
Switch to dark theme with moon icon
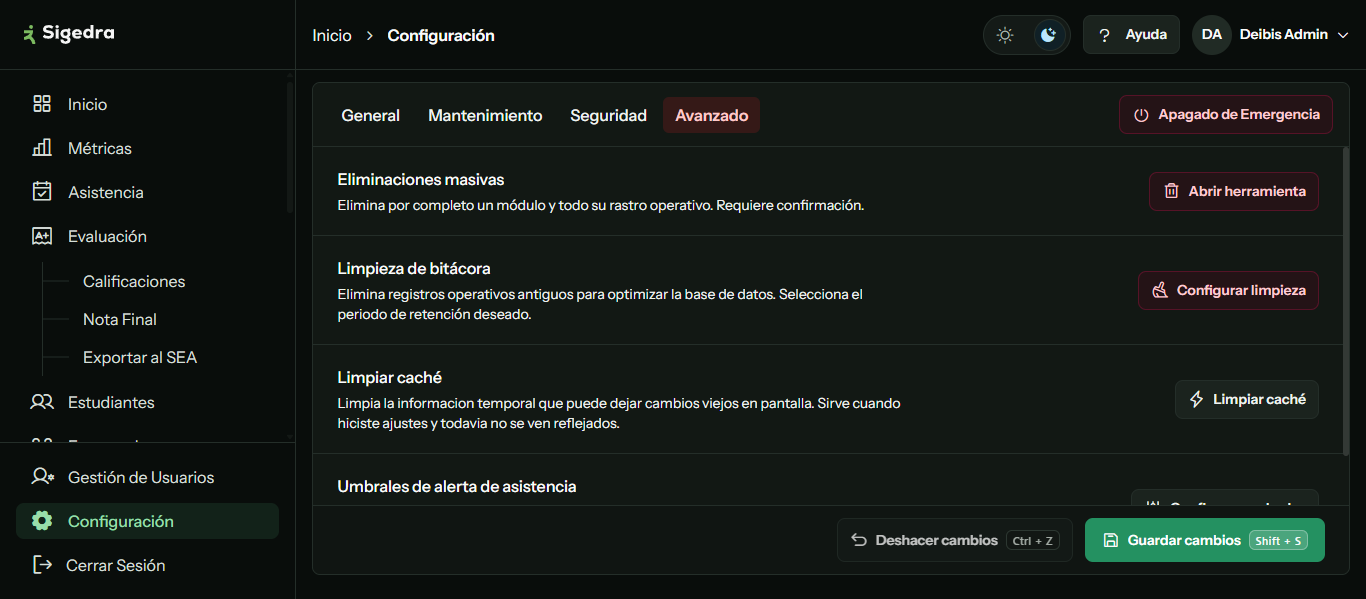(x=1048, y=35)
